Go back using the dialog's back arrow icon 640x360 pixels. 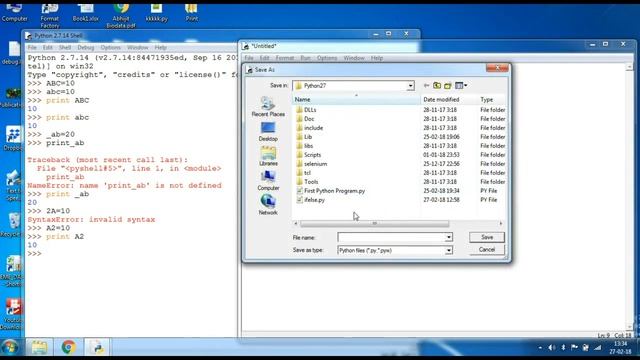point(426,86)
